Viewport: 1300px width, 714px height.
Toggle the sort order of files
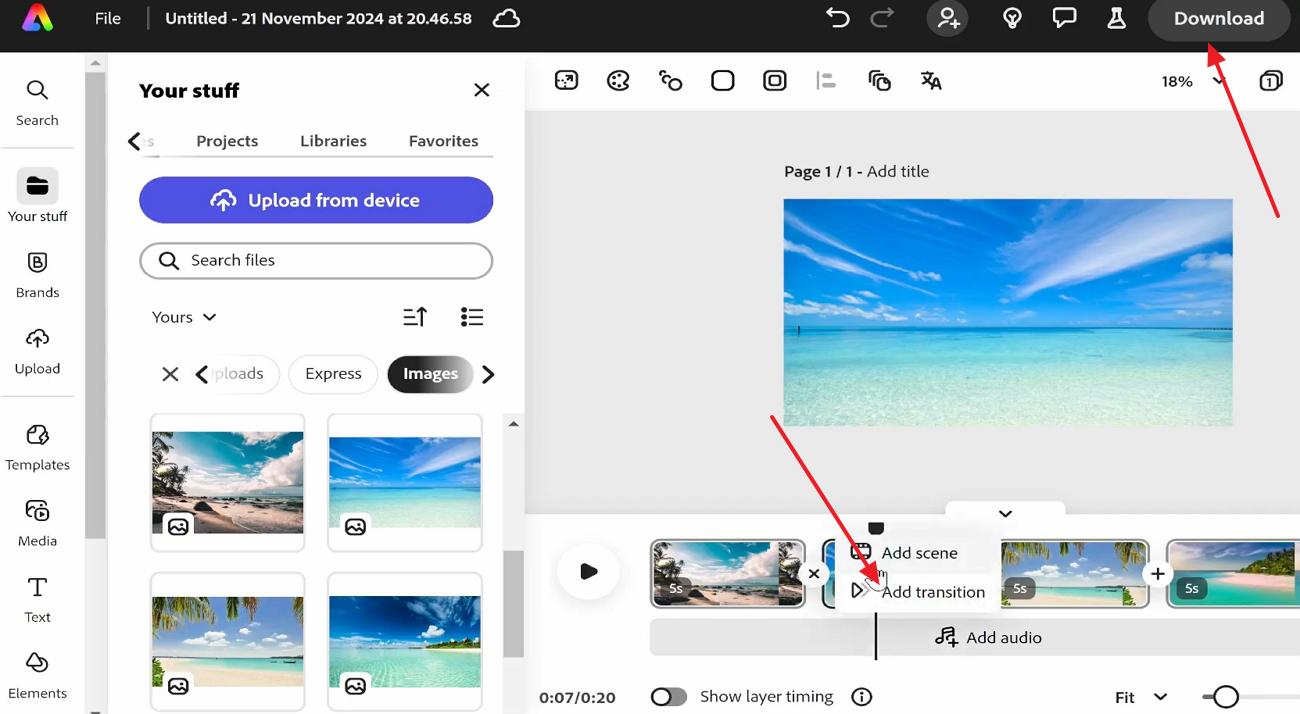coord(415,316)
